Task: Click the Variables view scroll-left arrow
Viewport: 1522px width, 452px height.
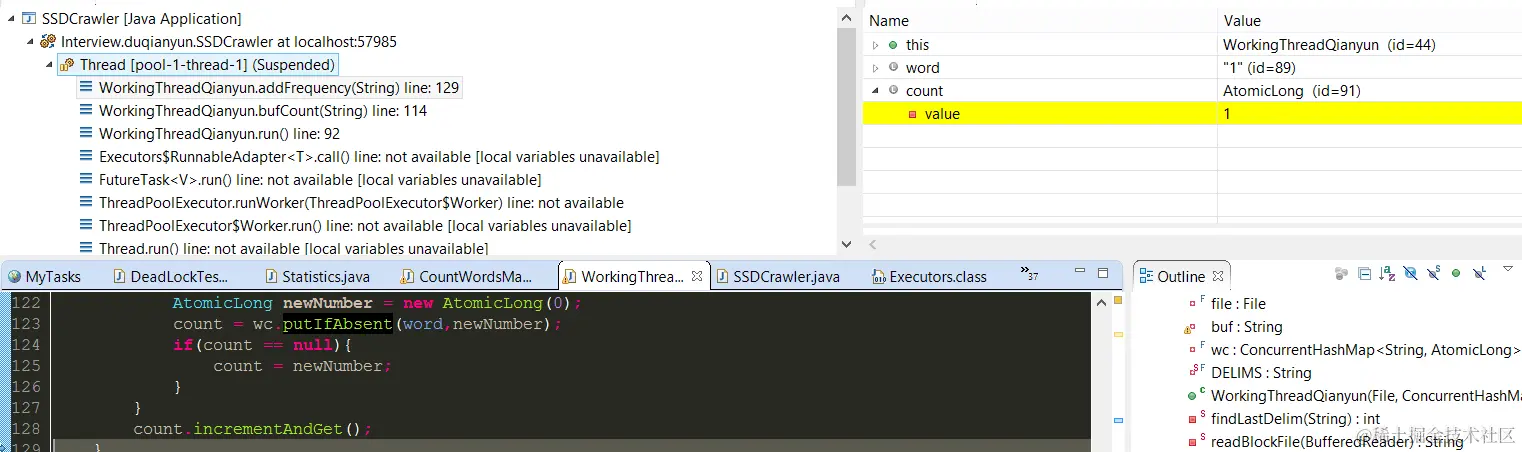Action: coord(871,244)
